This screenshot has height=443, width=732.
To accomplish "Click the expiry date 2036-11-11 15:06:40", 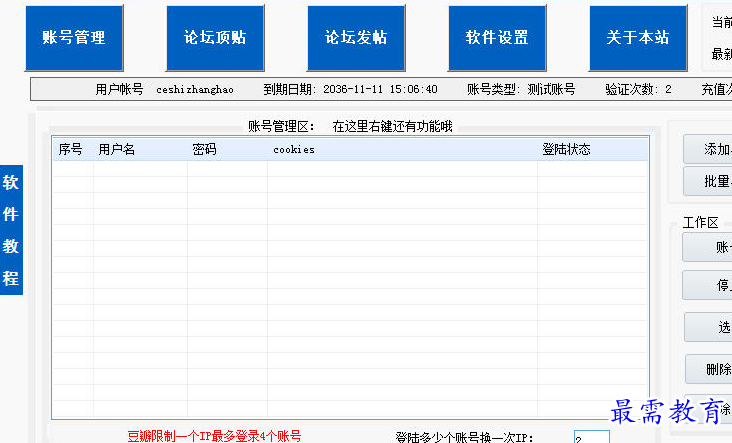I will tap(380, 89).
